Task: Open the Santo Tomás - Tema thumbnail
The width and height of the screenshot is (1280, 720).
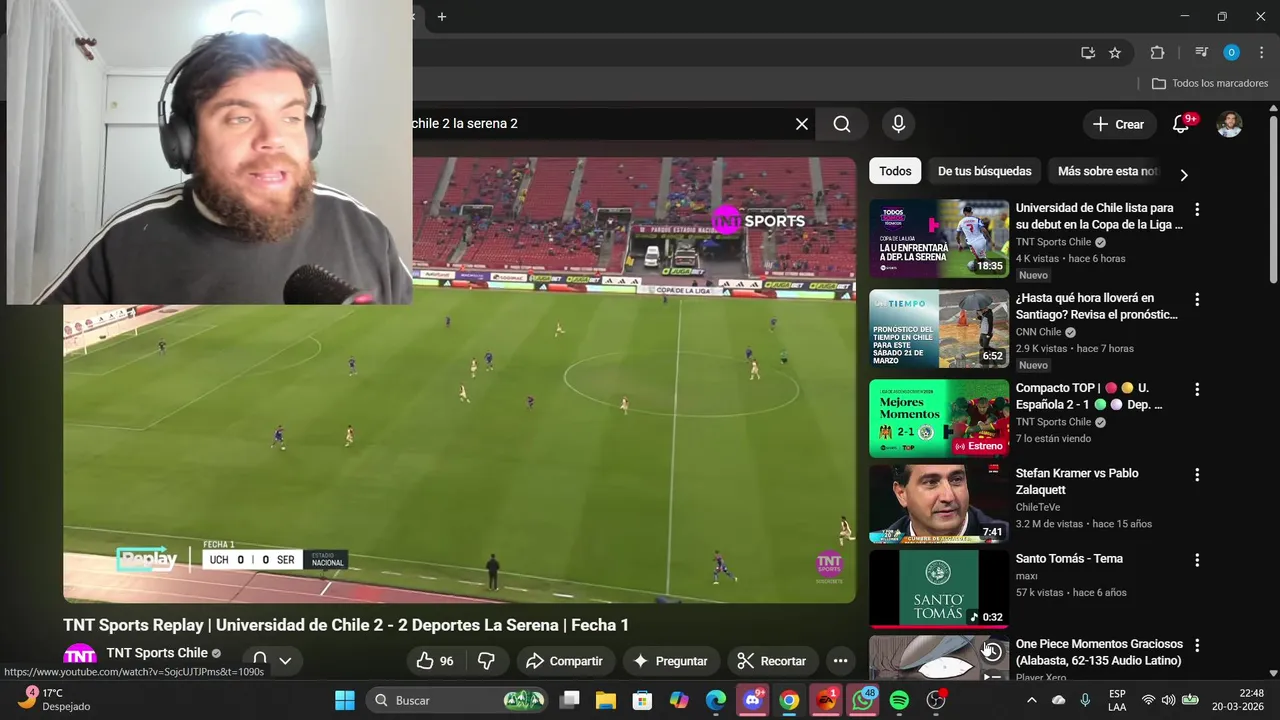Action: point(939,589)
